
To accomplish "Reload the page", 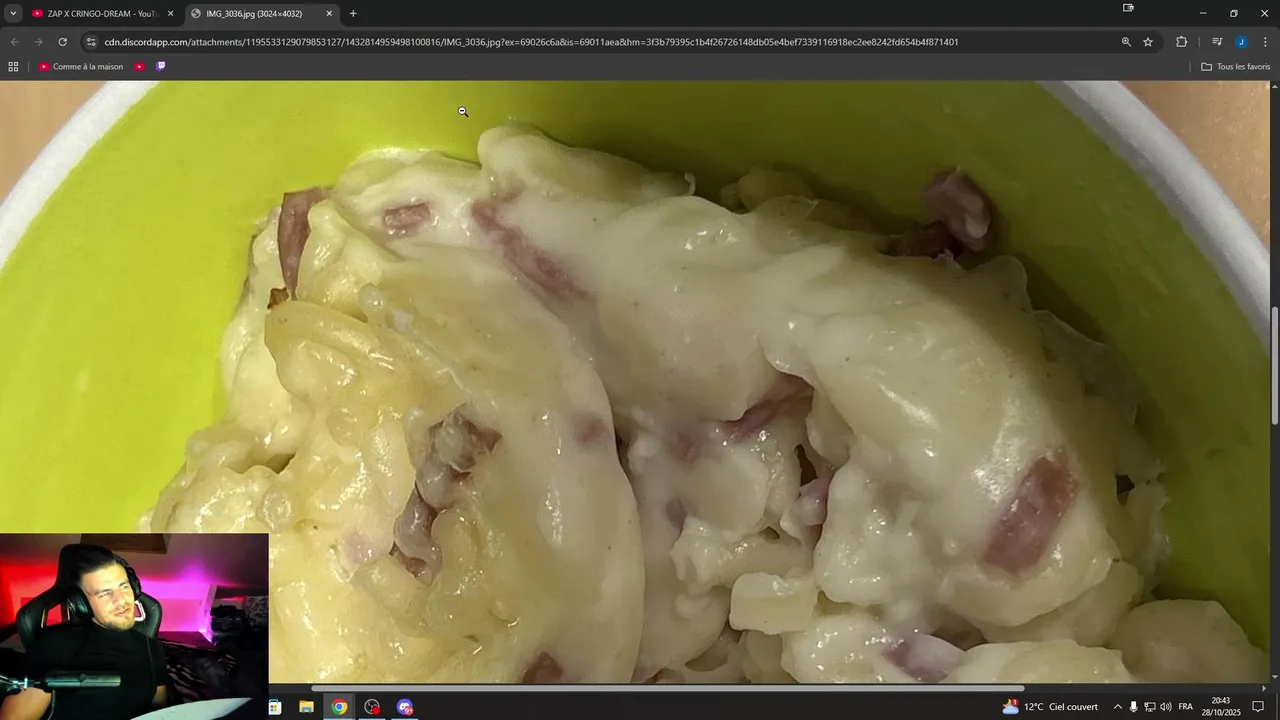I will [63, 42].
